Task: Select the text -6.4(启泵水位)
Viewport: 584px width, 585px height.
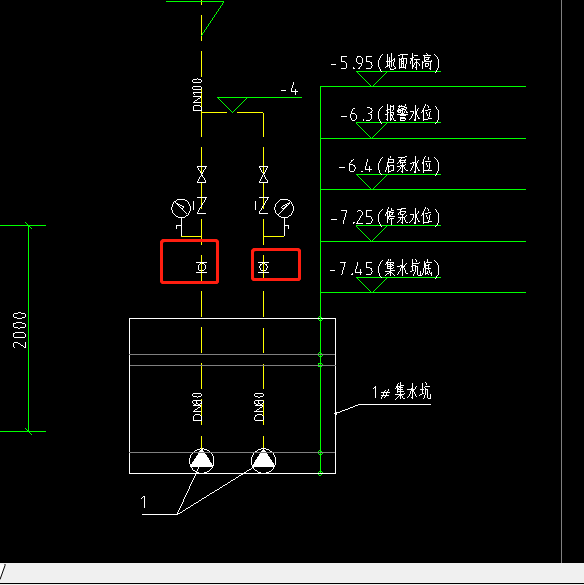Action: tap(389, 165)
